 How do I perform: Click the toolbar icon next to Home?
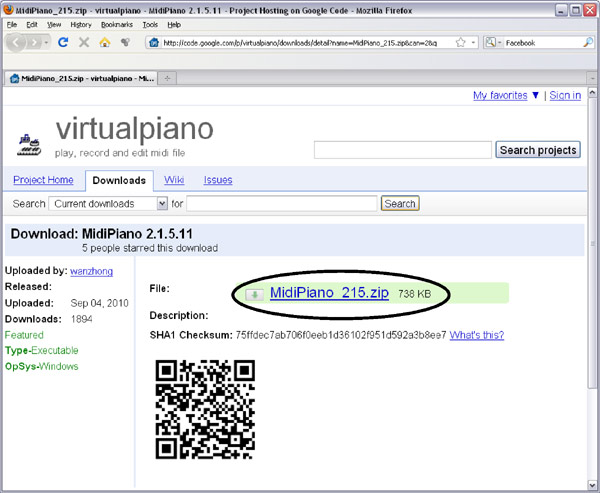(x=125, y=42)
